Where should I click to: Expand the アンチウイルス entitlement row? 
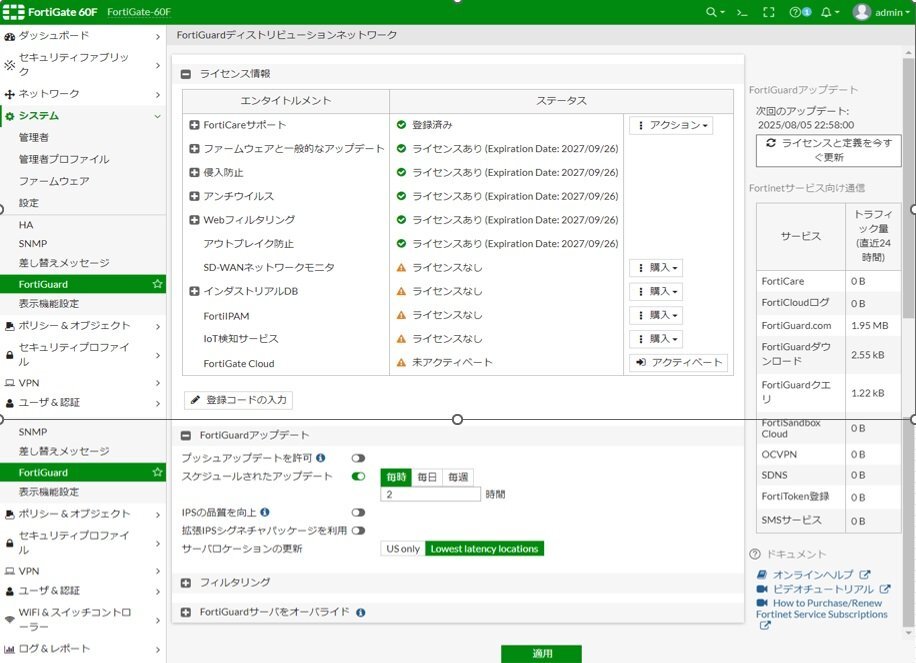tap(195, 196)
